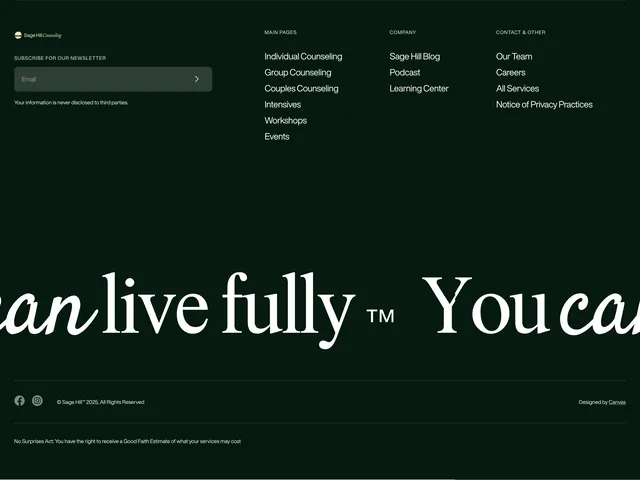Viewport: 640px width, 480px height.
Task: Open Individual Counseling page link
Action: click(303, 57)
